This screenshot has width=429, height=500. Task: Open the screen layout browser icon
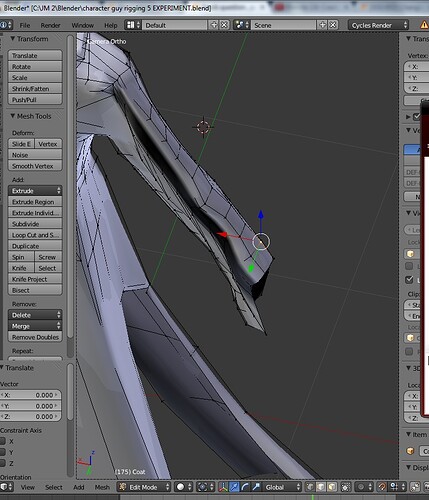pyautogui.click(x=133, y=25)
